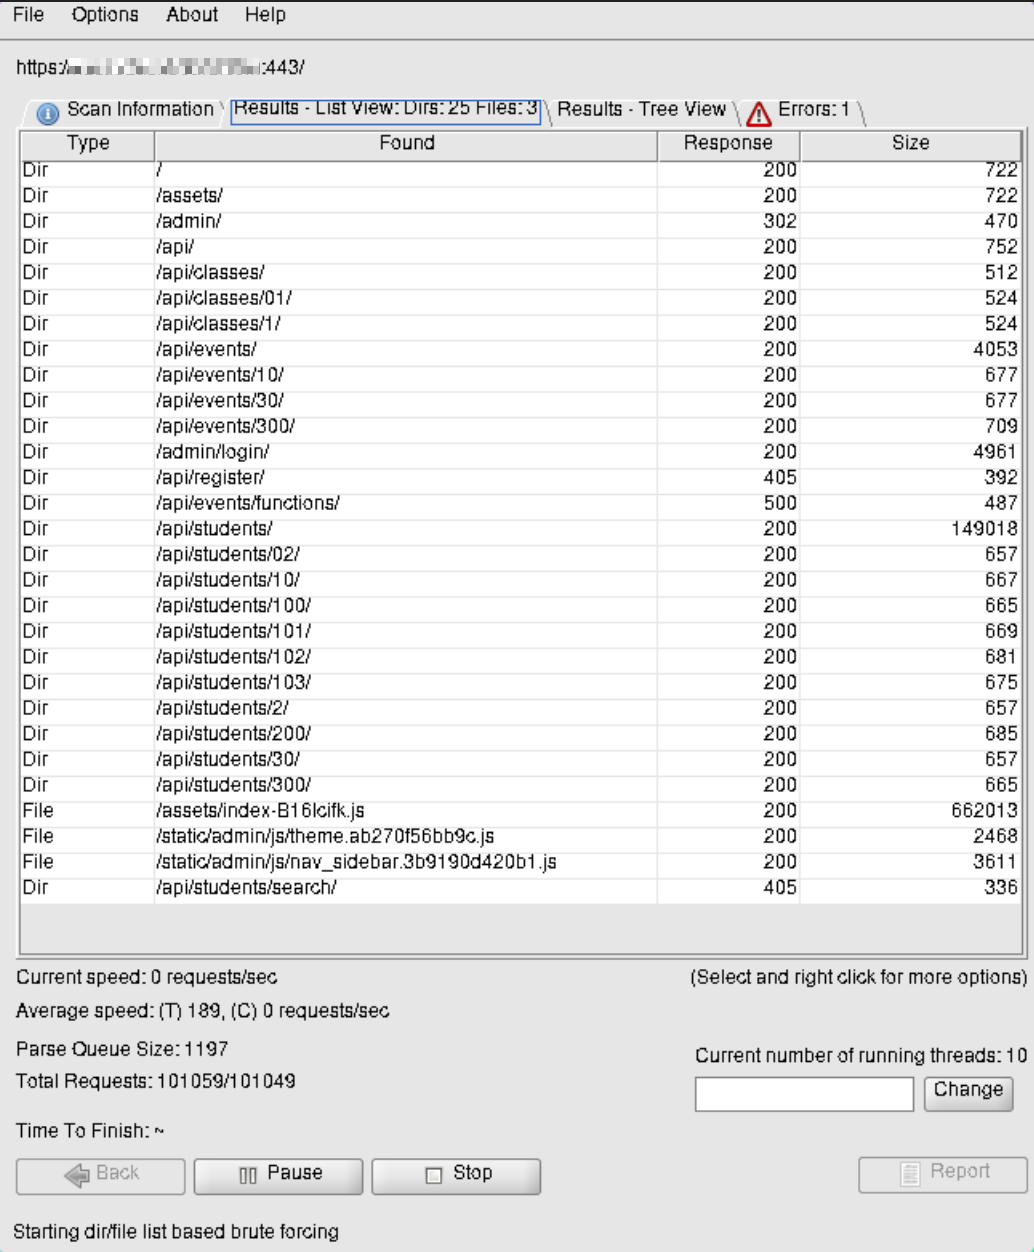
Task: Click the red Errors warning triangle icon
Action: (x=759, y=113)
